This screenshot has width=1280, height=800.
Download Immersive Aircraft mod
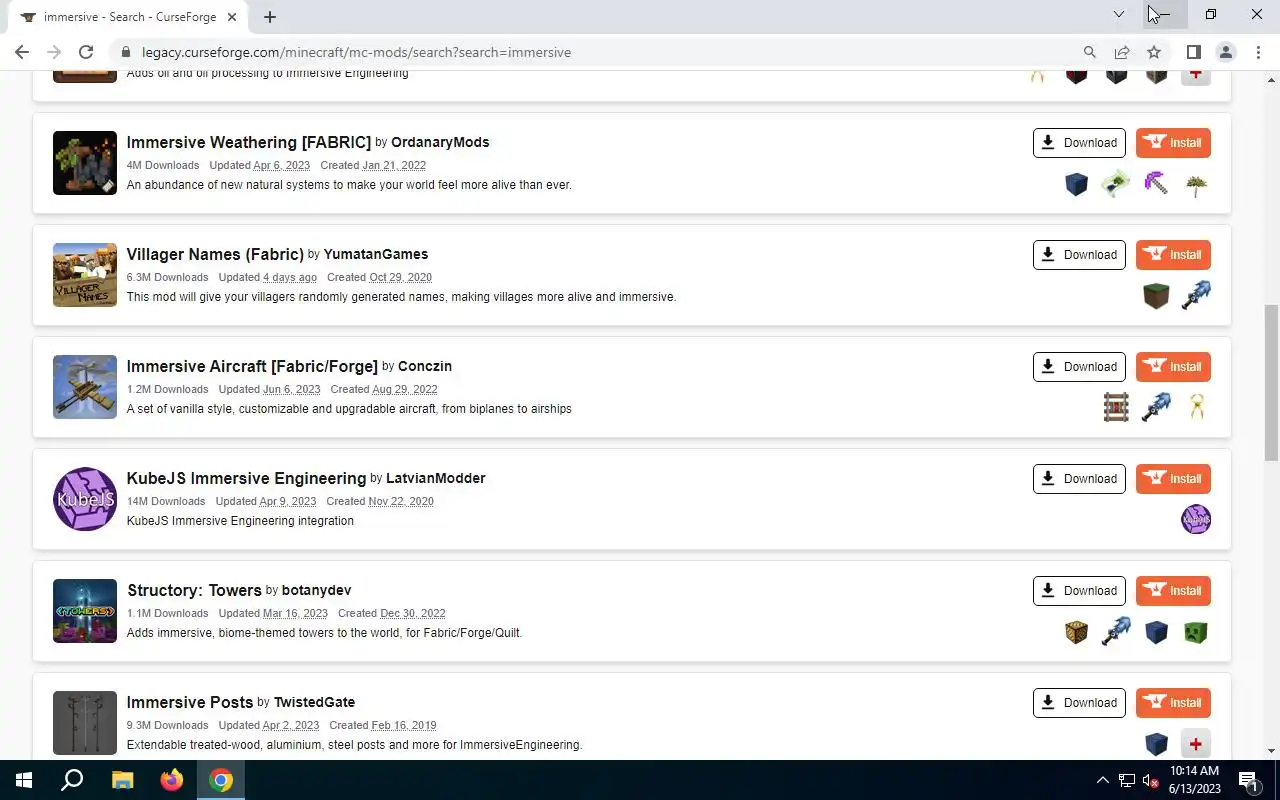[1079, 367]
